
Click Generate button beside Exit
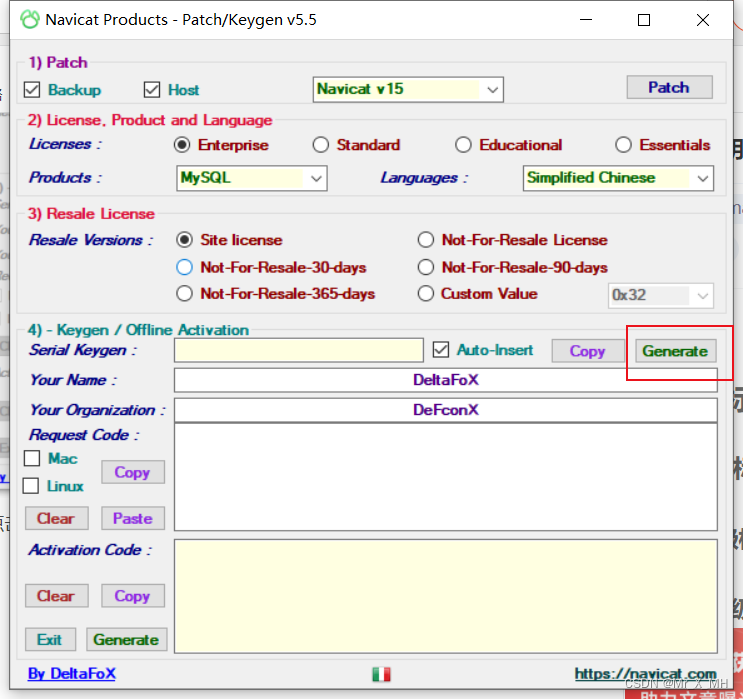pyautogui.click(x=127, y=640)
